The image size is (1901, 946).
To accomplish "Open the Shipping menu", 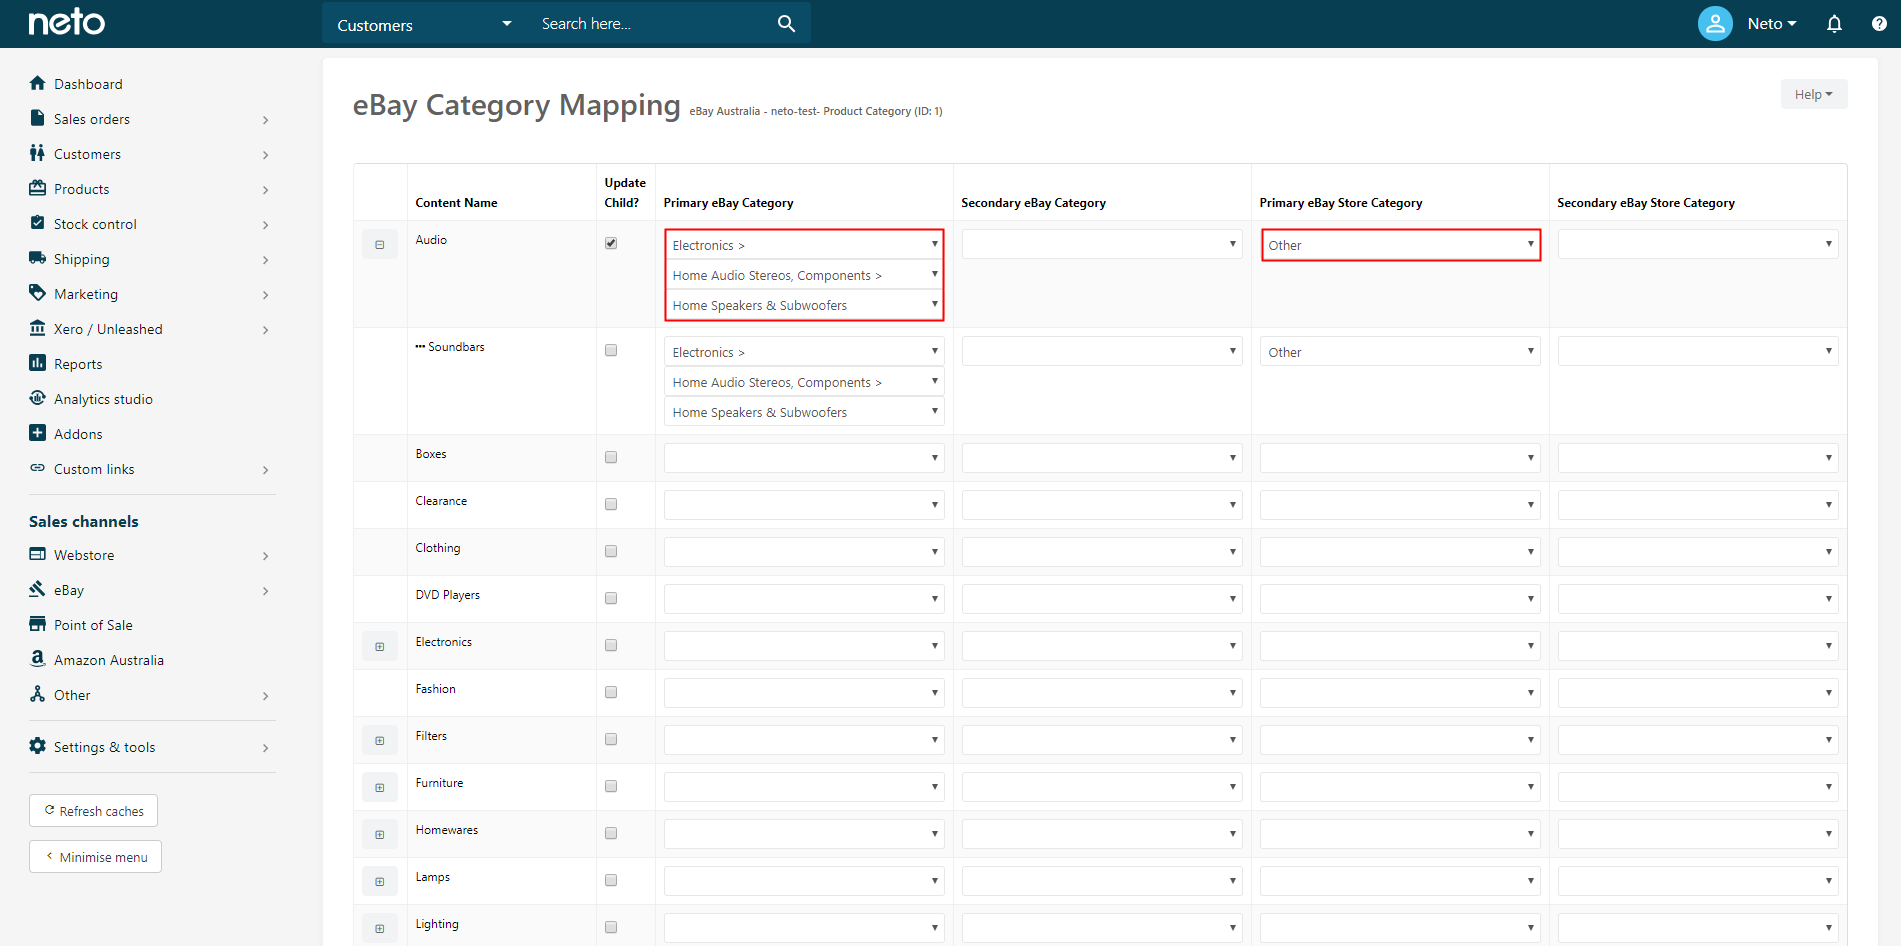I will 150,259.
